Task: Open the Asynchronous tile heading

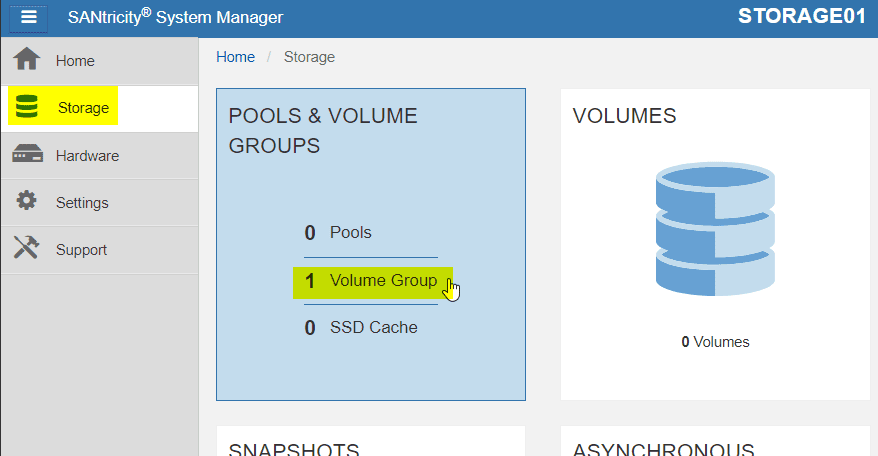Action: pos(664,448)
